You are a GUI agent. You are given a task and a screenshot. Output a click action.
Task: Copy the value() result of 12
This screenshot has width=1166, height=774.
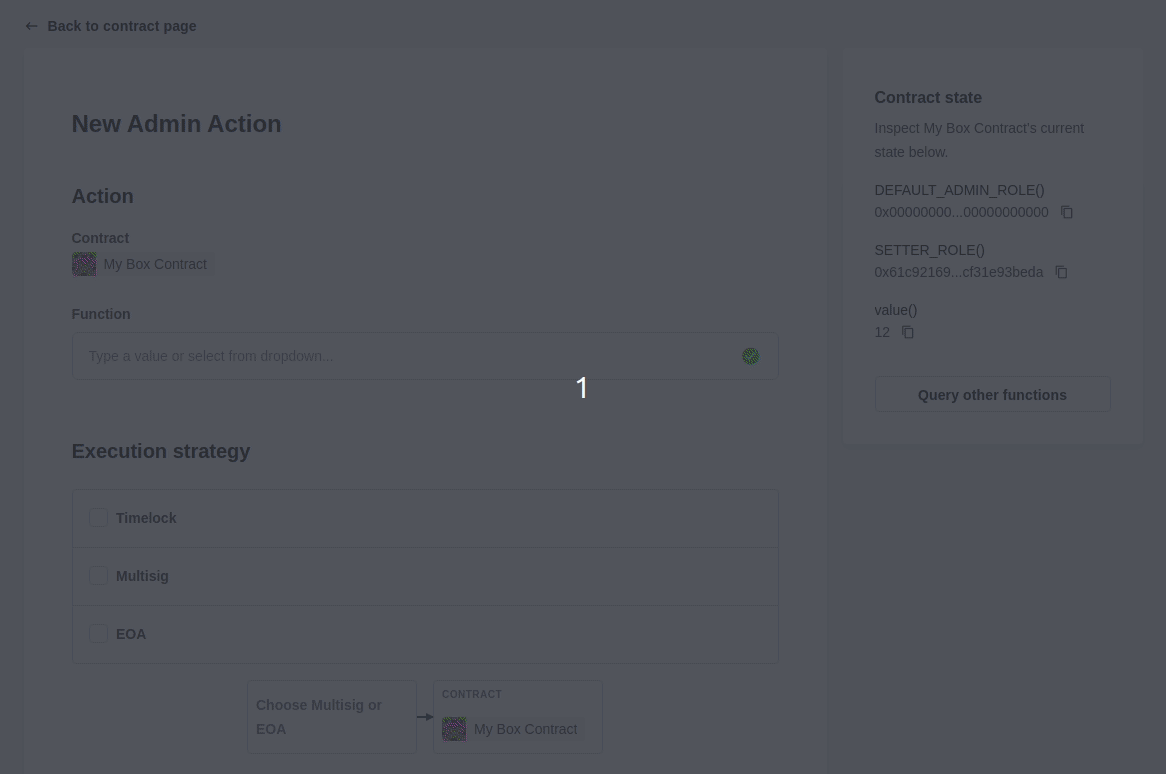point(907,332)
